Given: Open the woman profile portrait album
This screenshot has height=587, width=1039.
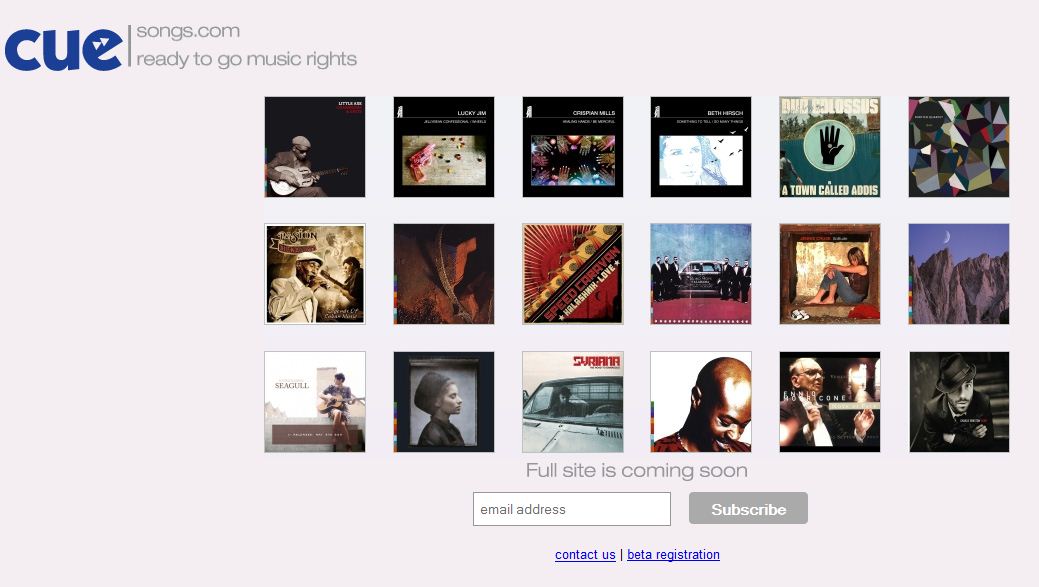Looking at the screenshot, I should pyautogui.click(x=444, y=402).
